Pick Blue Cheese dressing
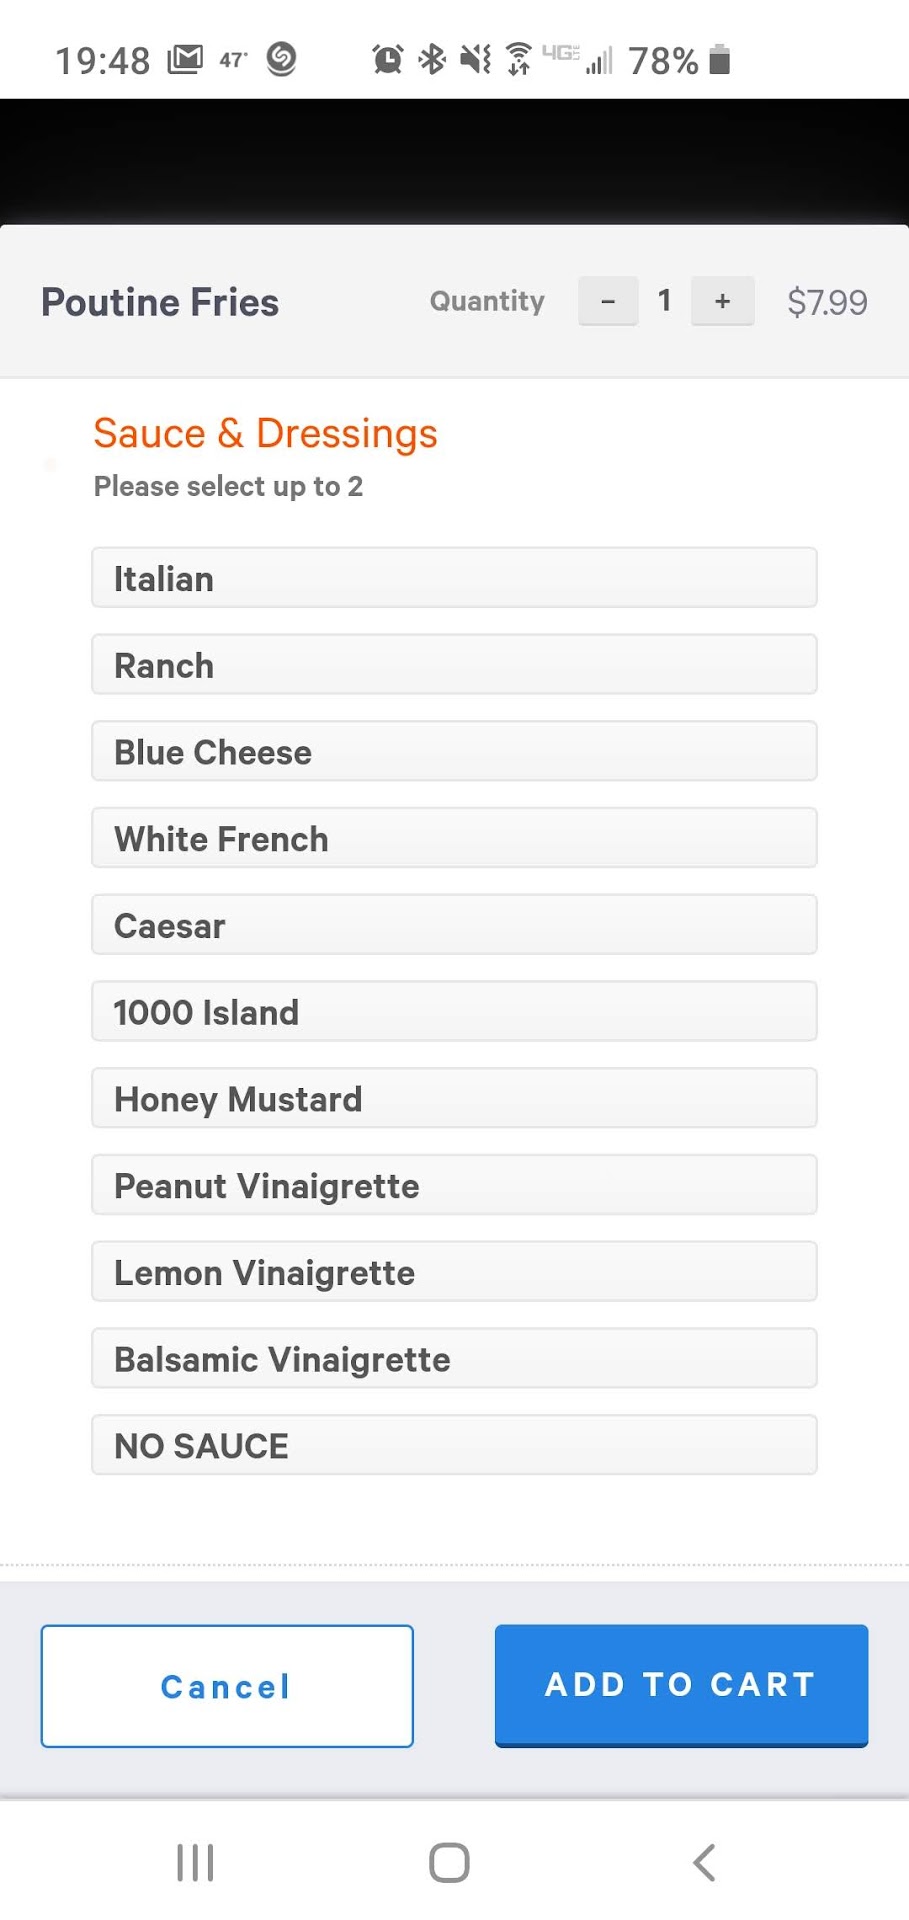 point(454,752)
